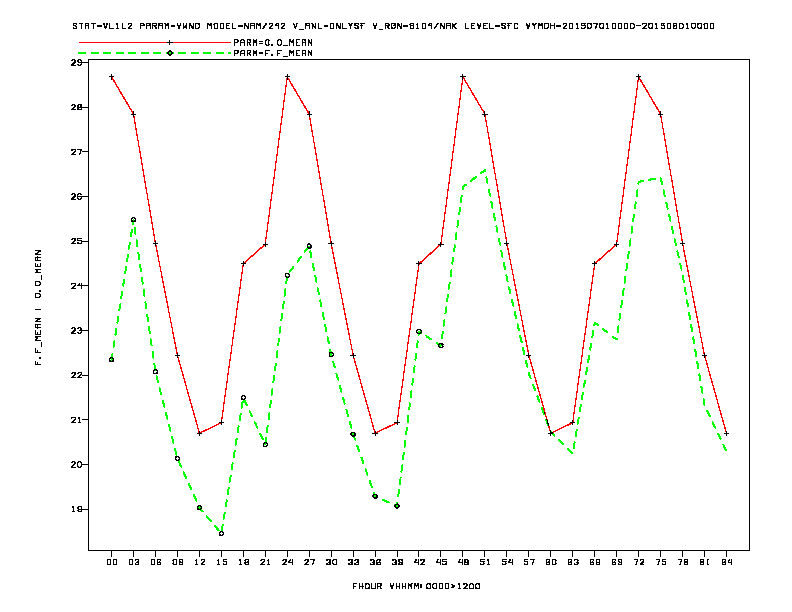Click red observed plus marker at hour 36
Viewport: 792px width, 612px height.
[375, 433]
